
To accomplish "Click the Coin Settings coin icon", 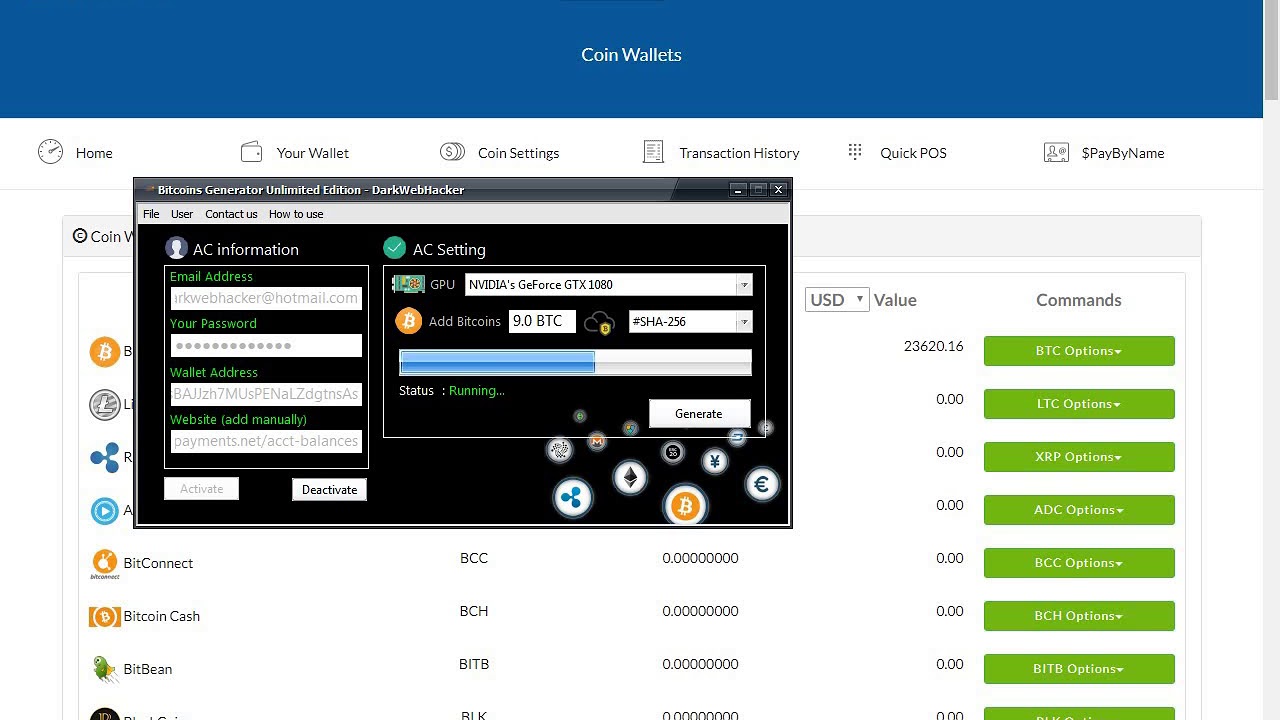I will (x=452, y=152).
